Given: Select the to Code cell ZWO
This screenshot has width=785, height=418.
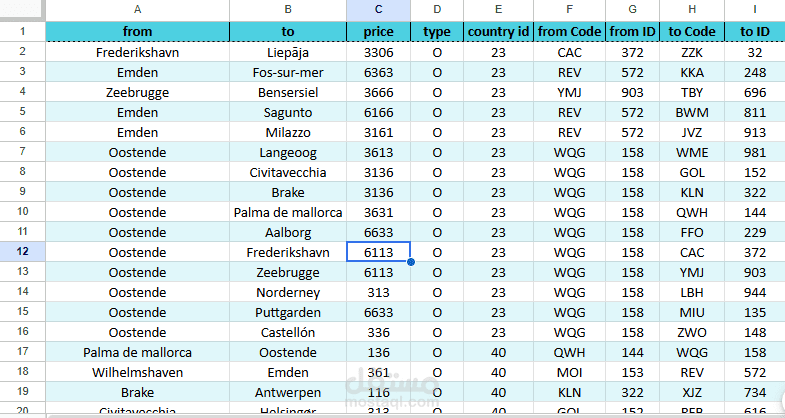Looking at the screenshot, I should pyautogui.click(x=692, y=332).
